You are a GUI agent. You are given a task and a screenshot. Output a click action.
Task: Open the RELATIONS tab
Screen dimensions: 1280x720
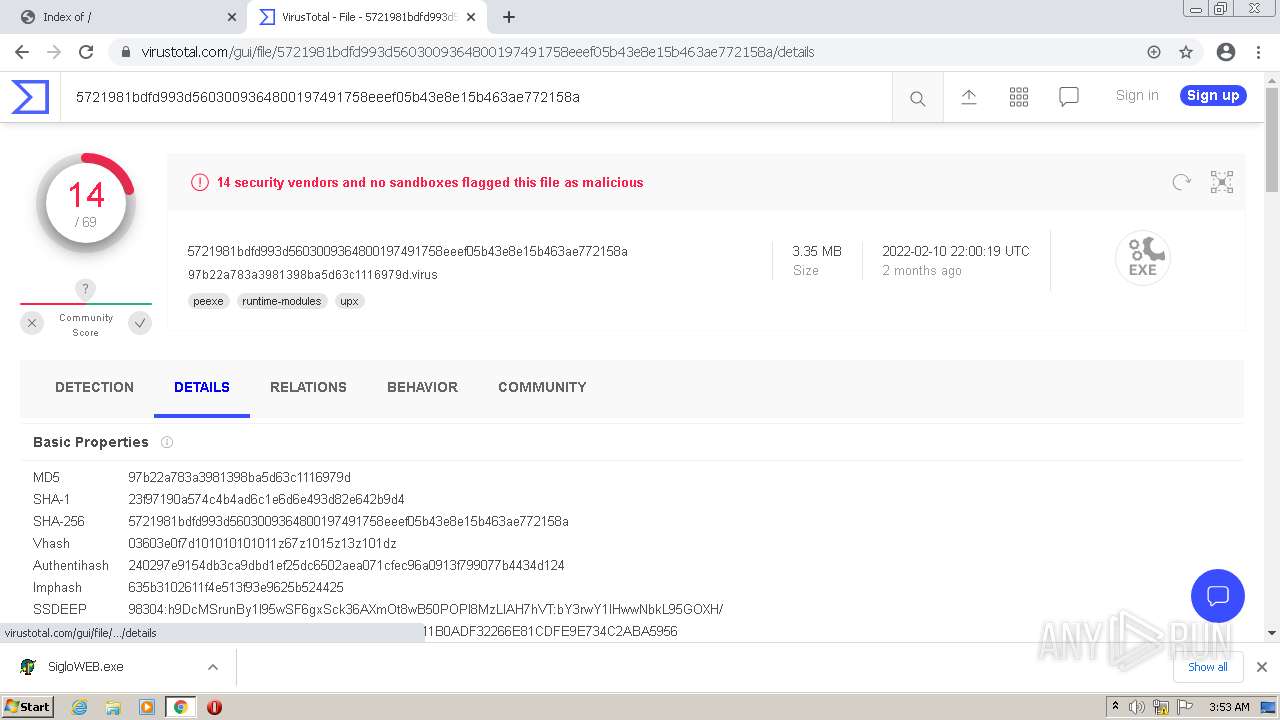point(308,387)
